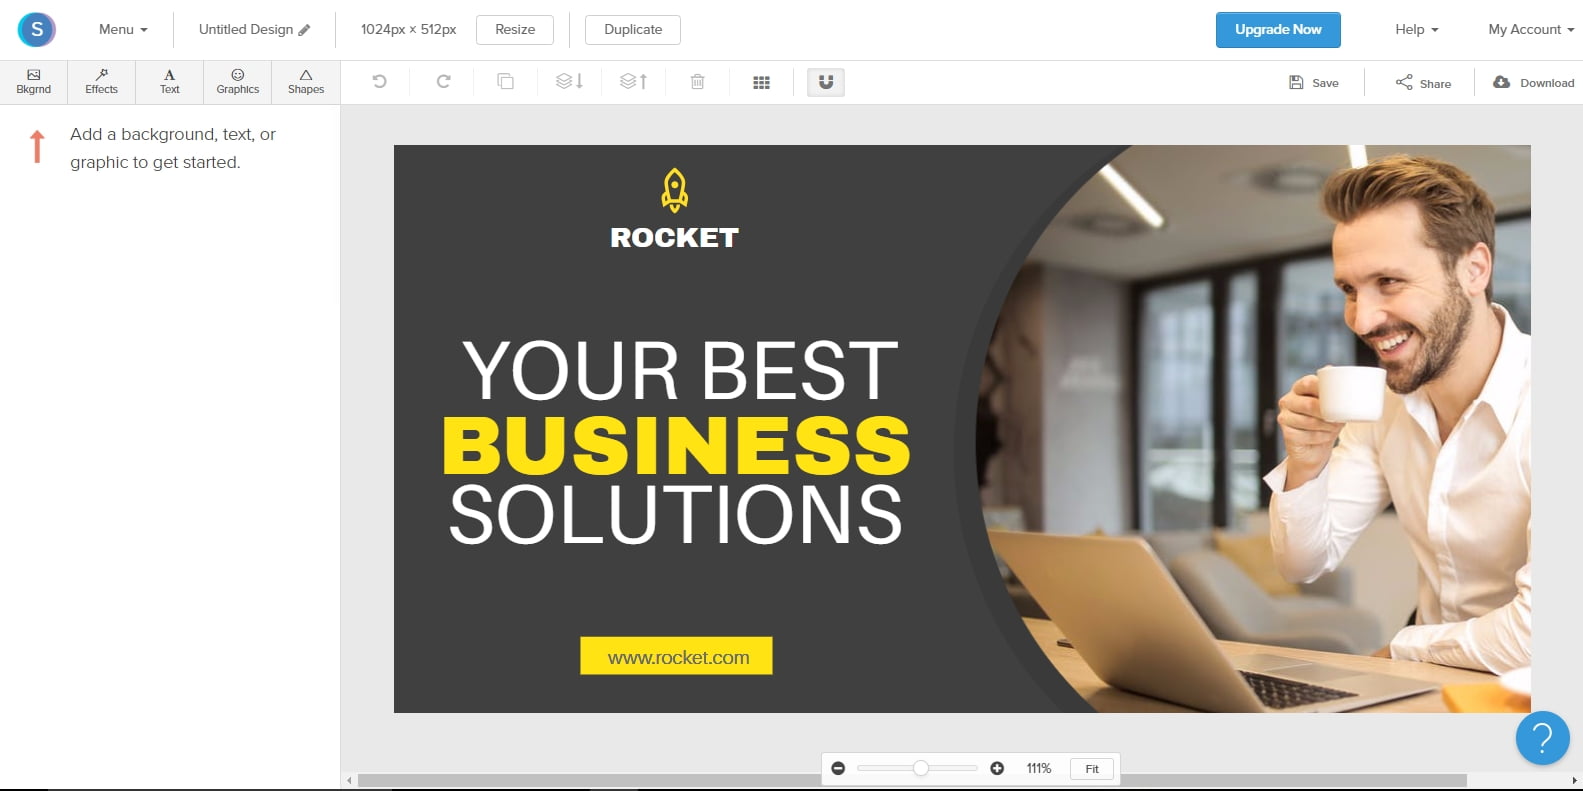1583x791 pixels.
Task: Open the Effects panel
Action: pyautogui.click(x=102, y=82)
